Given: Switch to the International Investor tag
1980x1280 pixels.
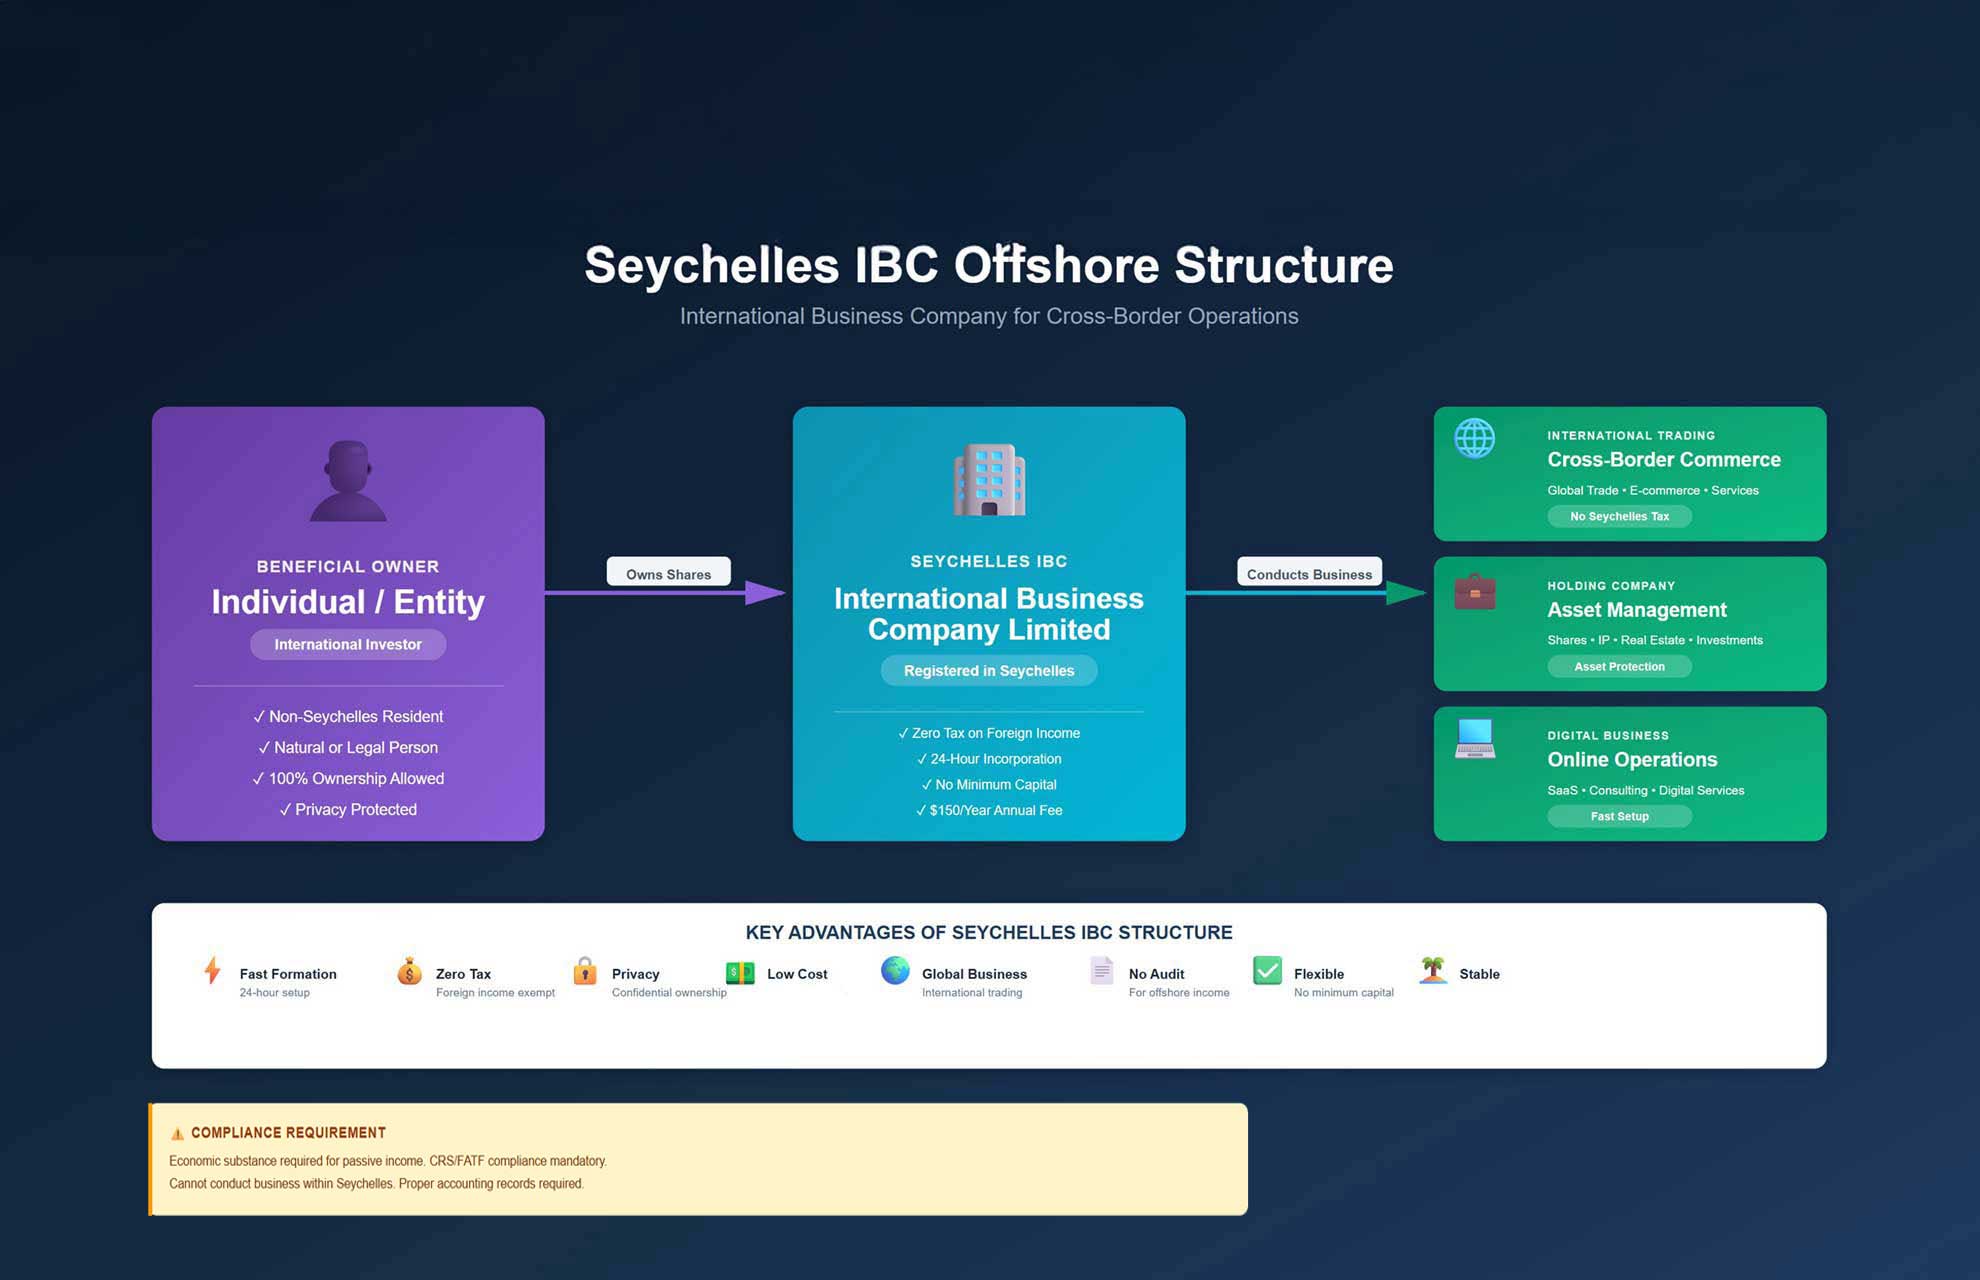Looking at the screenshot, I should click(347, 644).
